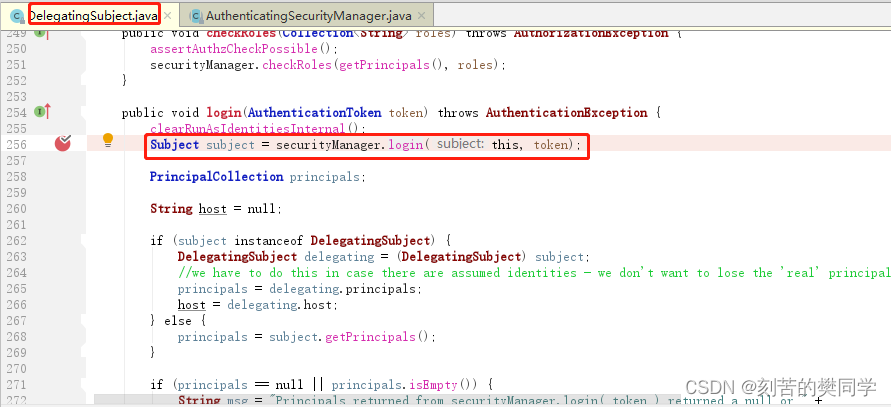Click delegating.host on line 266
Screen dimensions: 891x407
click(282, 305)
